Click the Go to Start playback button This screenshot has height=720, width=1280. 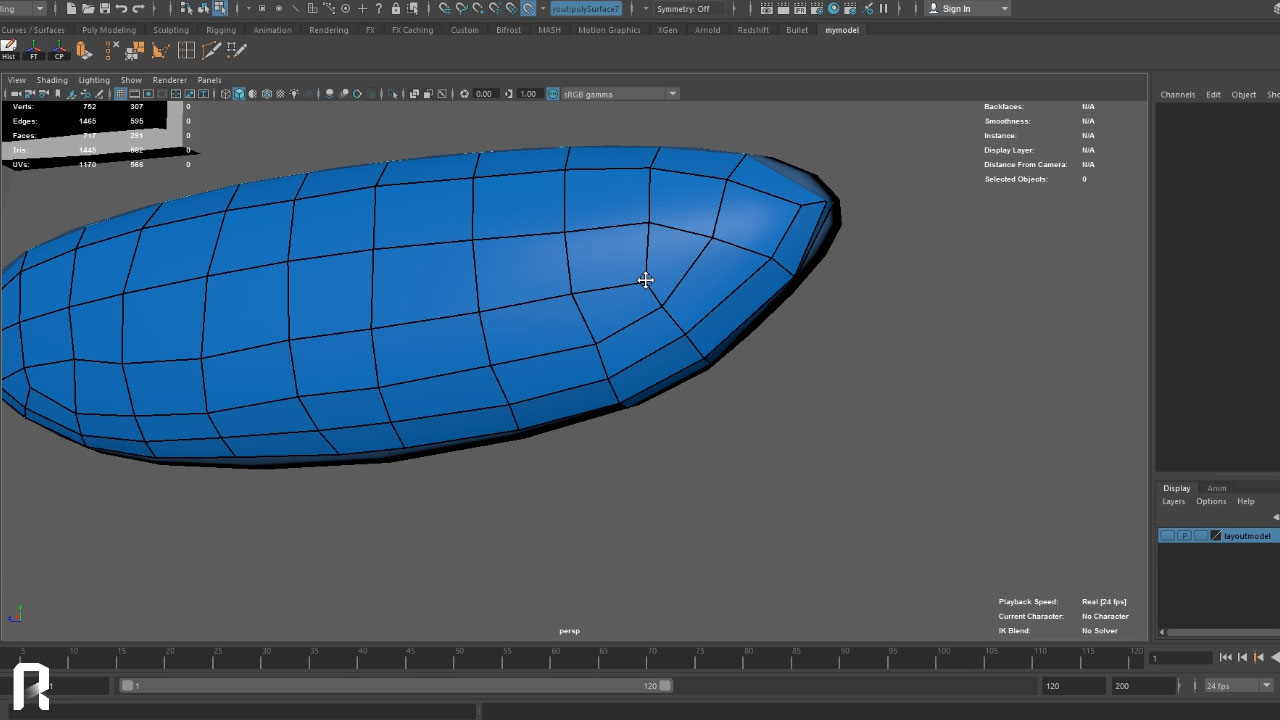pyautogui.click(x=1226, y=657)
